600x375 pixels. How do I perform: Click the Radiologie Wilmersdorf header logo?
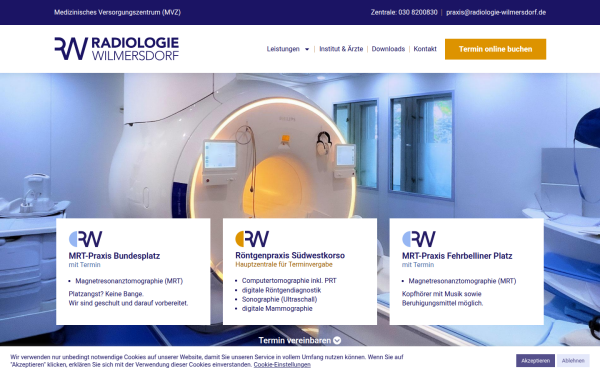click(x=116, y=49)
